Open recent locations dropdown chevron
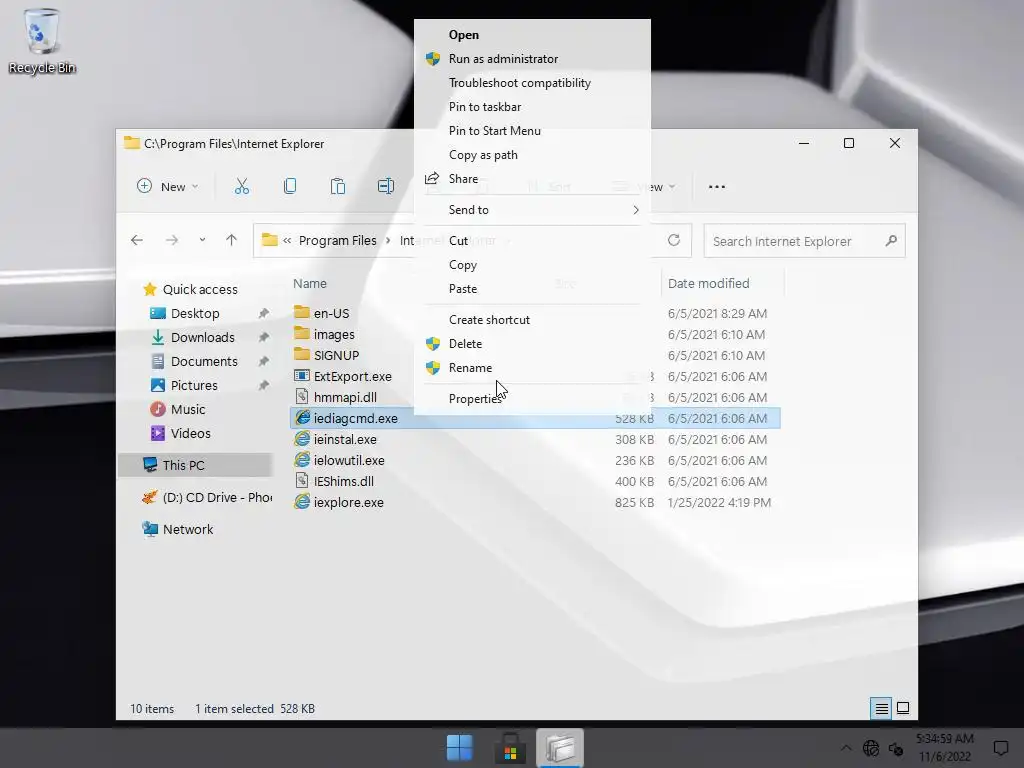Image resolution: width=1024 pixels, height=768 pixels. pos(202,240)
